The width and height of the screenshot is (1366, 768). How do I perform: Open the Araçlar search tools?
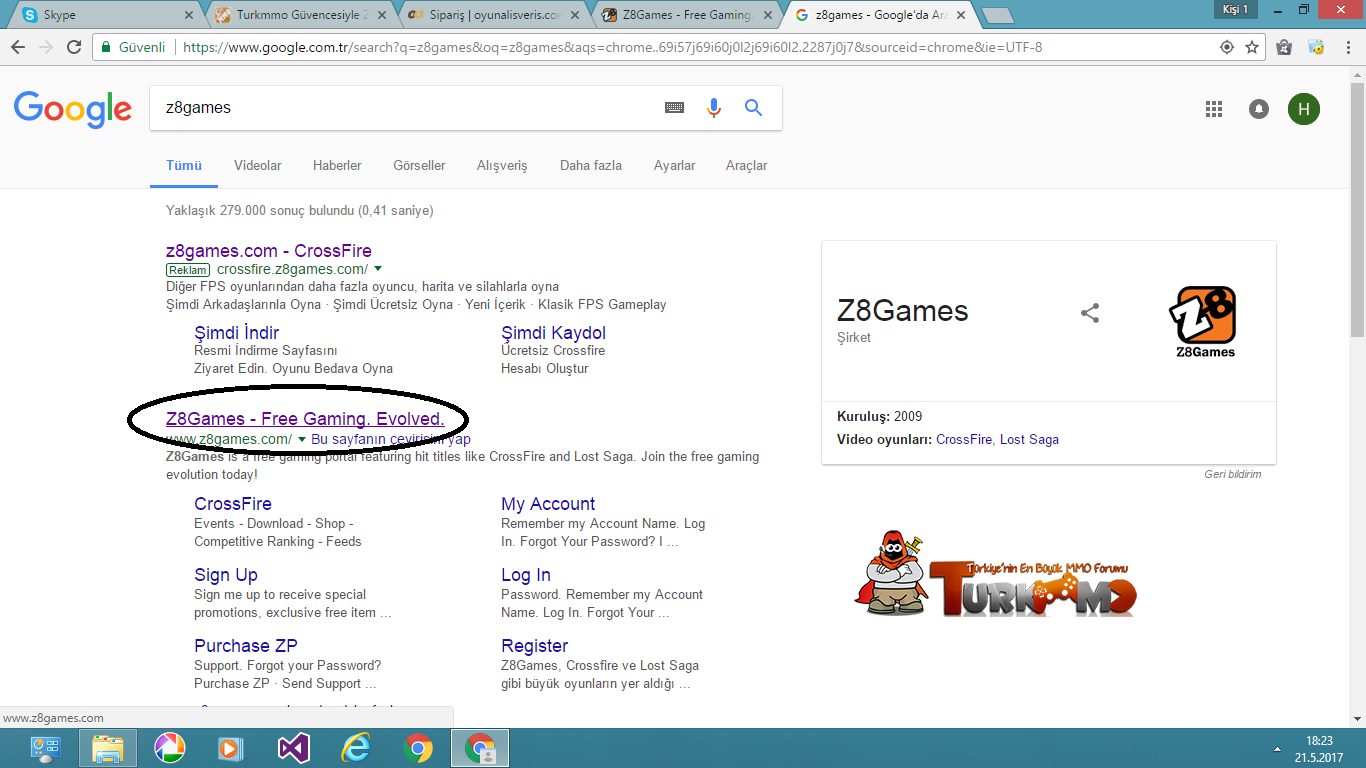tap(747, 165)
